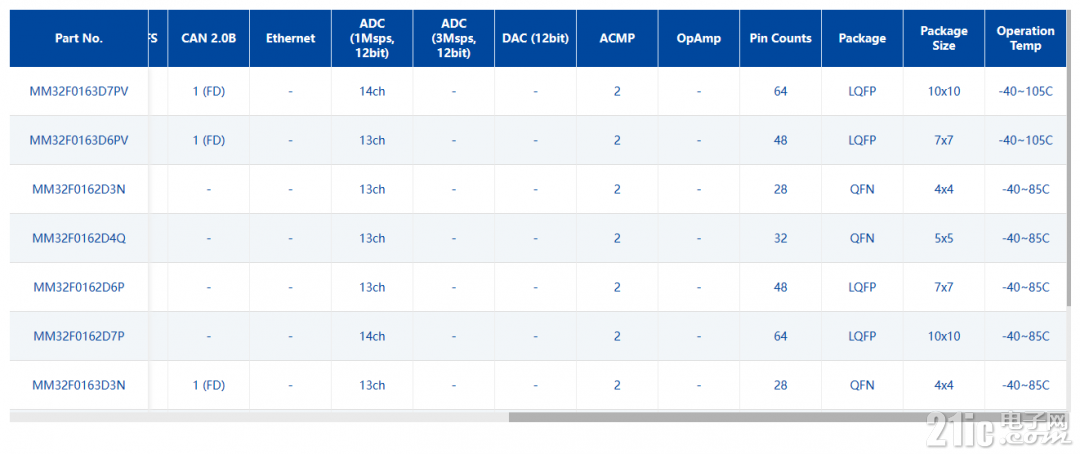This screenshot has width=1080, height=454.
Task: Click the DAC (12bit) column header
Action: point(535,39)
